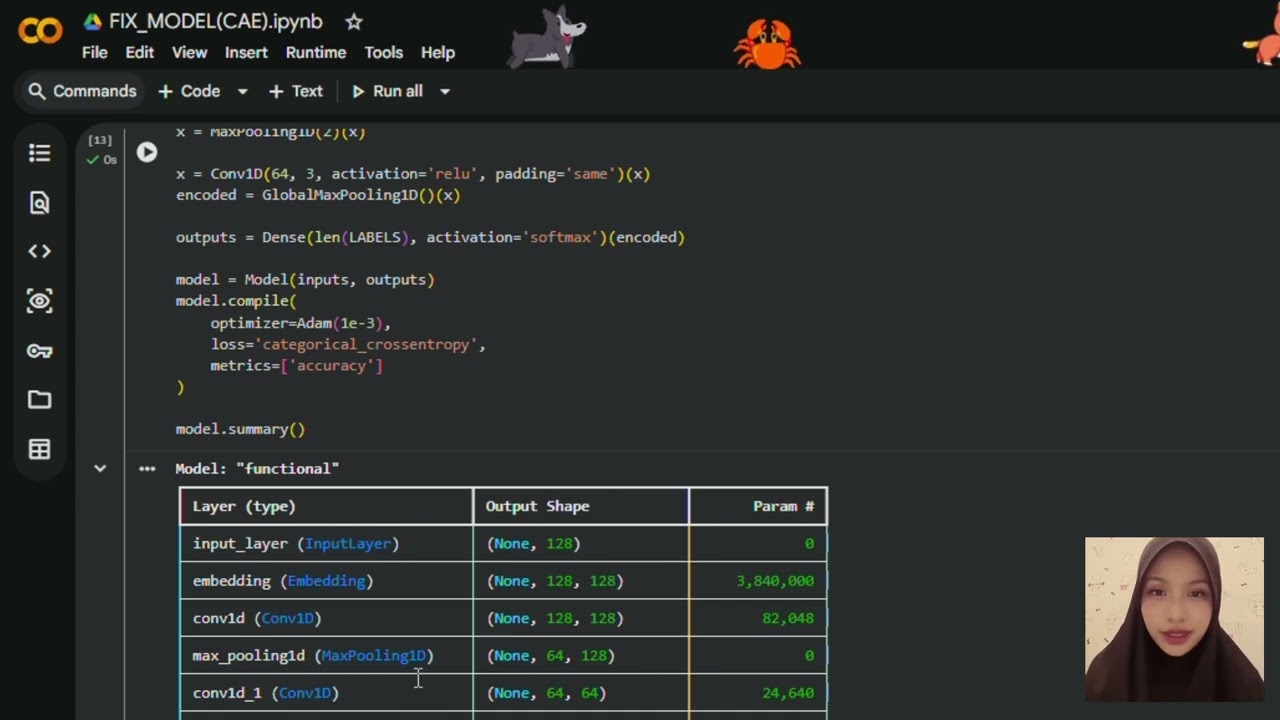Expand the Run all dropdown arrow
This screenshot has width=1280, height=720.
pyautogui.click(x=445, y=91)
